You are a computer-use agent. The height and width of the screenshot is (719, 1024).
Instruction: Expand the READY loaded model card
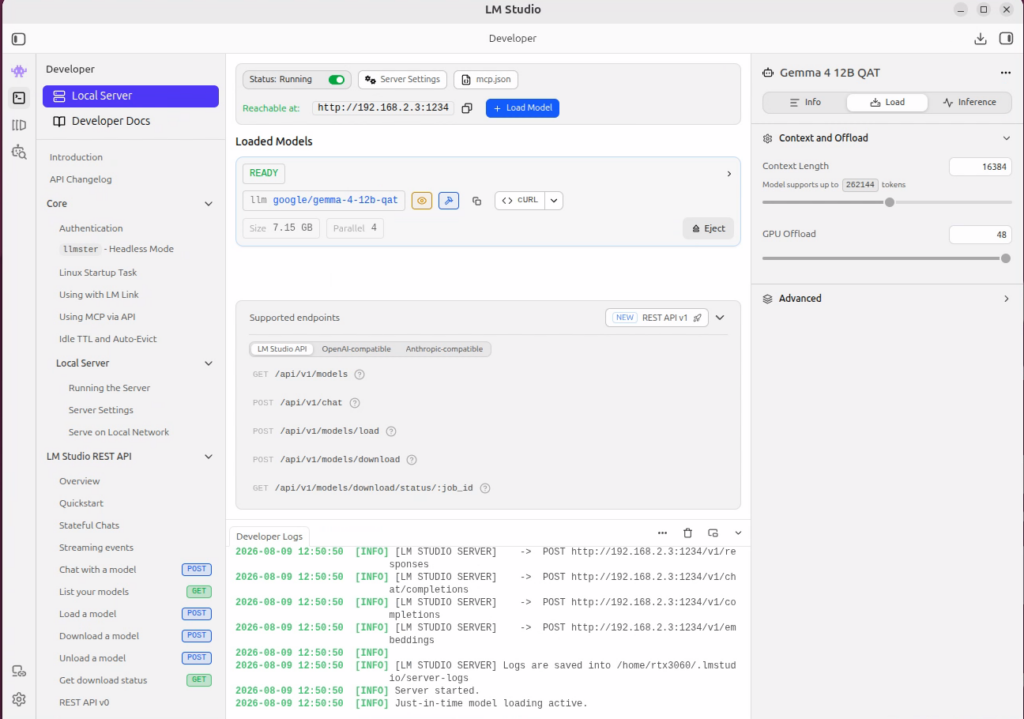(x=729, y=174)
